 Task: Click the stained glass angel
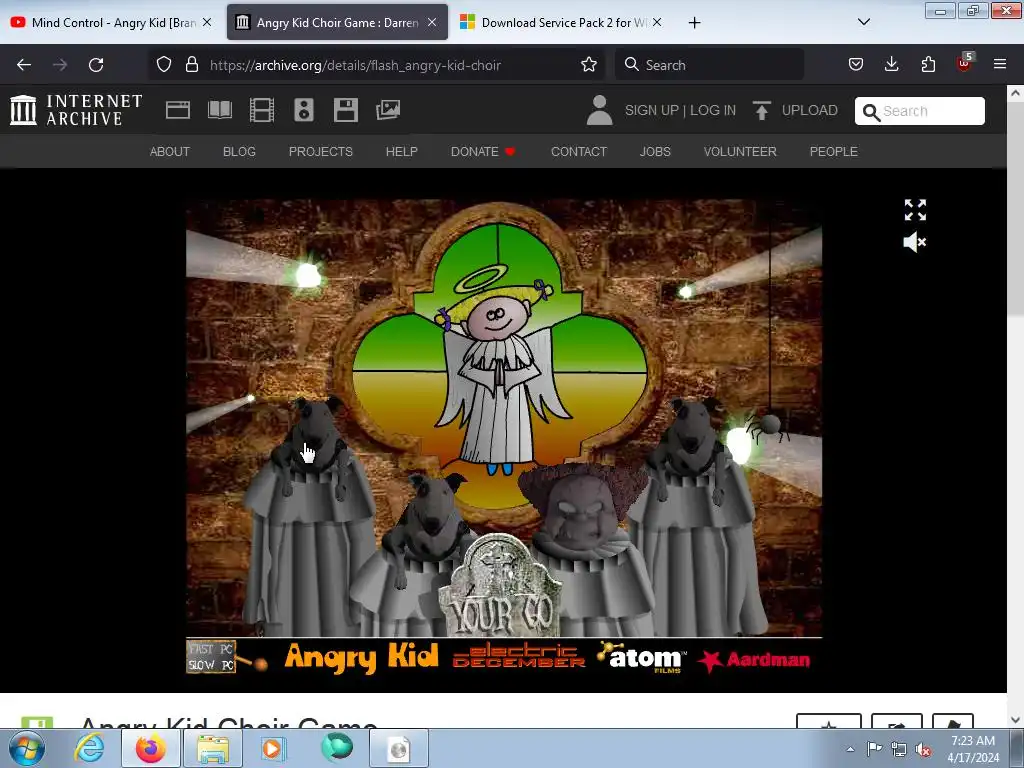click(x=500, y=372)
